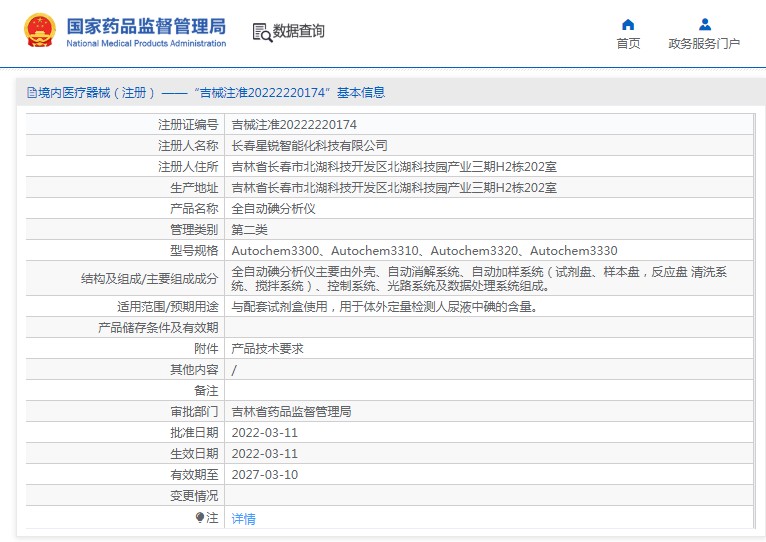Screen dimensions: 766x542
Task: Click the 产品储存条件及有效期 label
Action: [x=158, y=328]
